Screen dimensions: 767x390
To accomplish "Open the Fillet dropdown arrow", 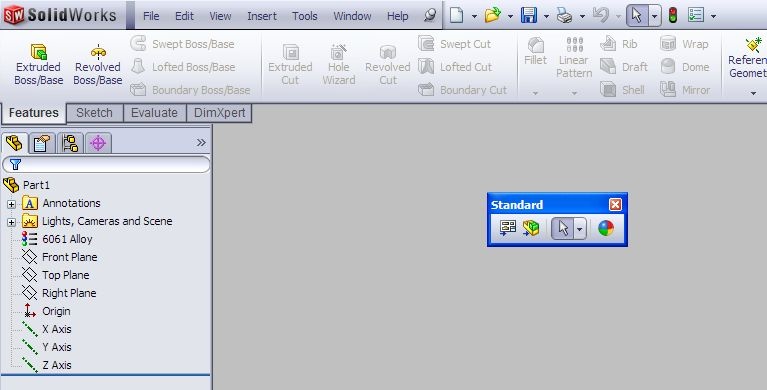I will tap(535, 93).
